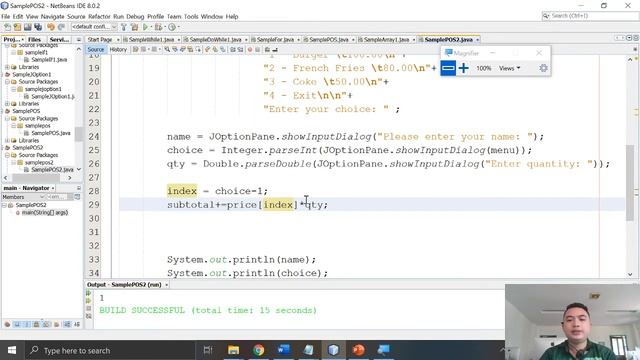Select main(String[] args) in Navigator
Image resolution: width=640 pixels, height=360 pixels.
(x=44, y=213)
